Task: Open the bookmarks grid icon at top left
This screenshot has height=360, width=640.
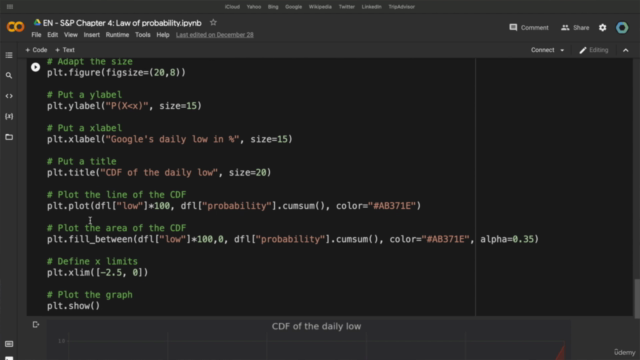Action: coord(10,7)
